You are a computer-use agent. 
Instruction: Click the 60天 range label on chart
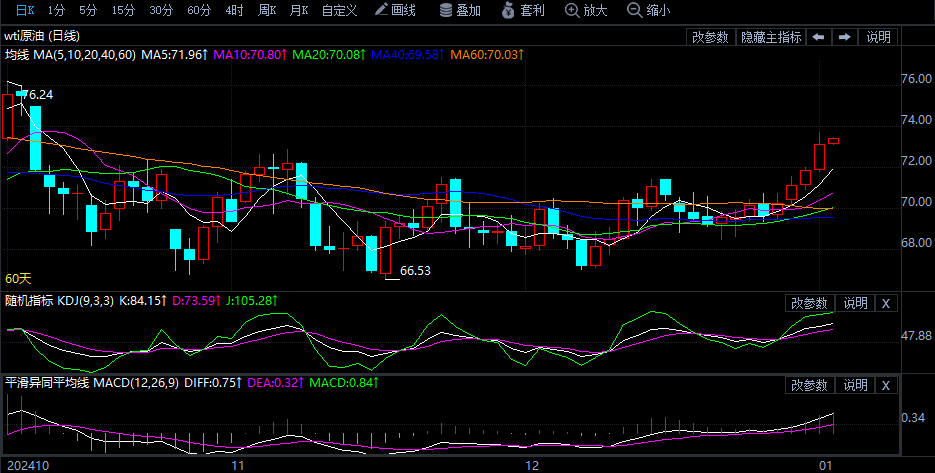tap(18, 278)
